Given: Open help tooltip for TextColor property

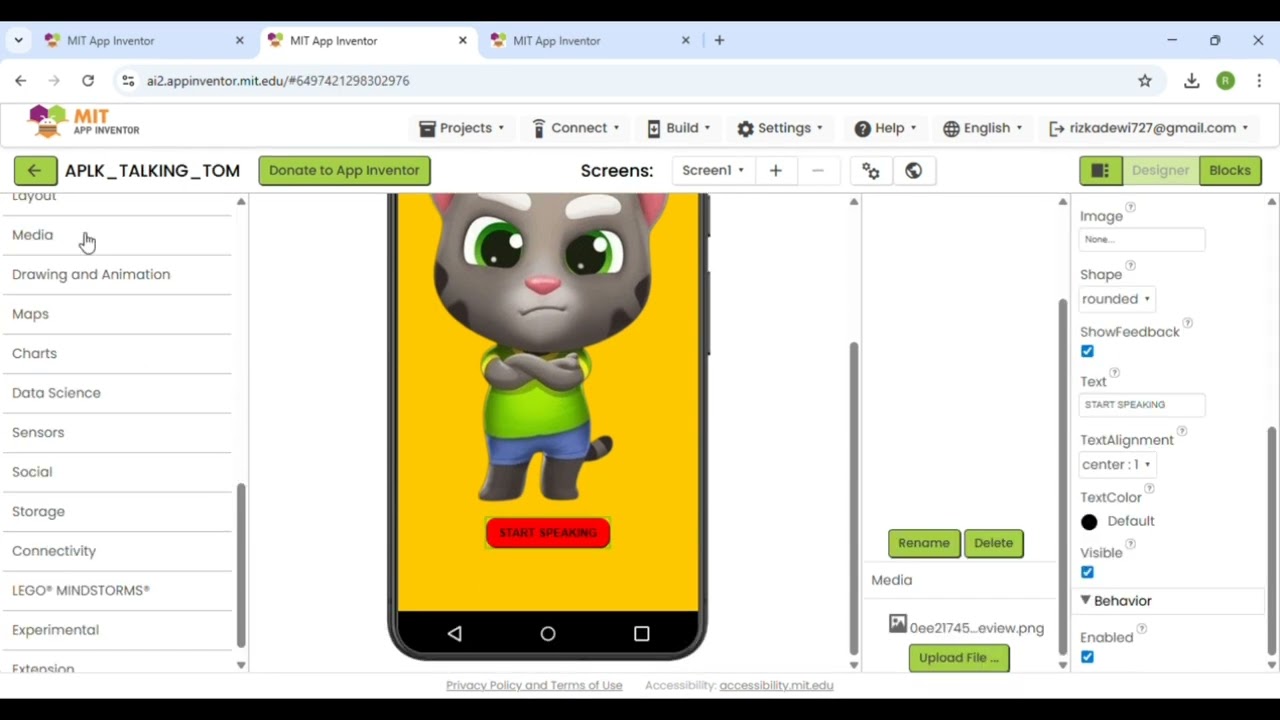Looking at the screenshot, I should [1149, 488].
